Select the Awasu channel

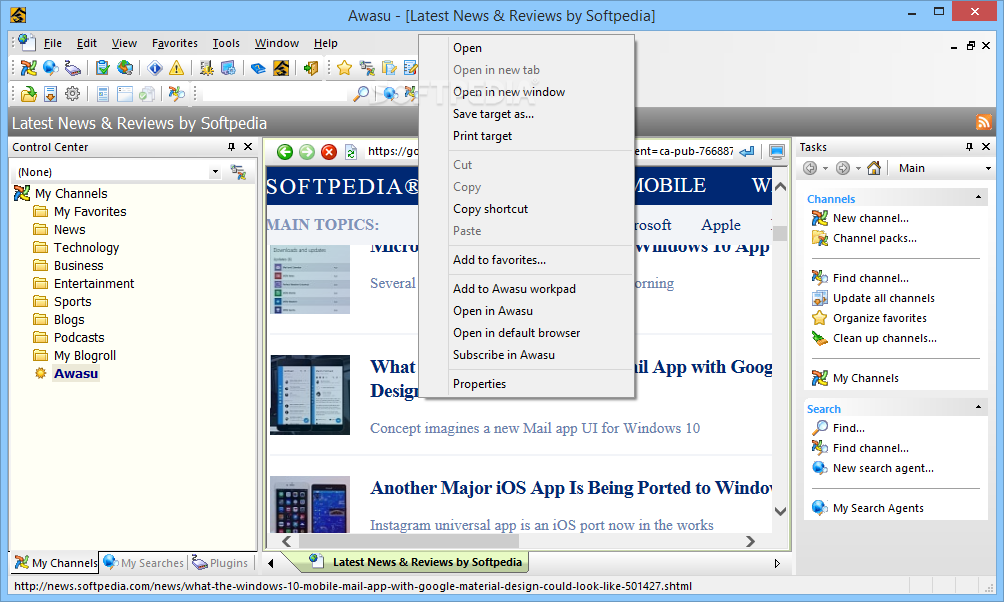(76, 373)
